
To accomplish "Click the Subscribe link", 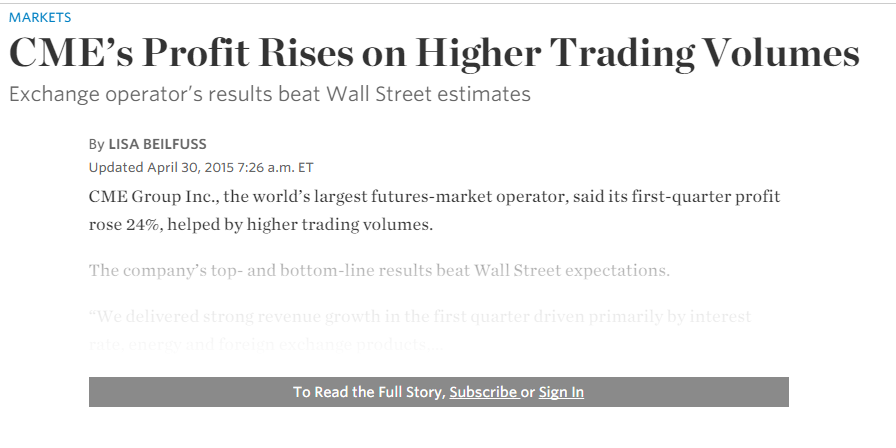I will (483, 392).
